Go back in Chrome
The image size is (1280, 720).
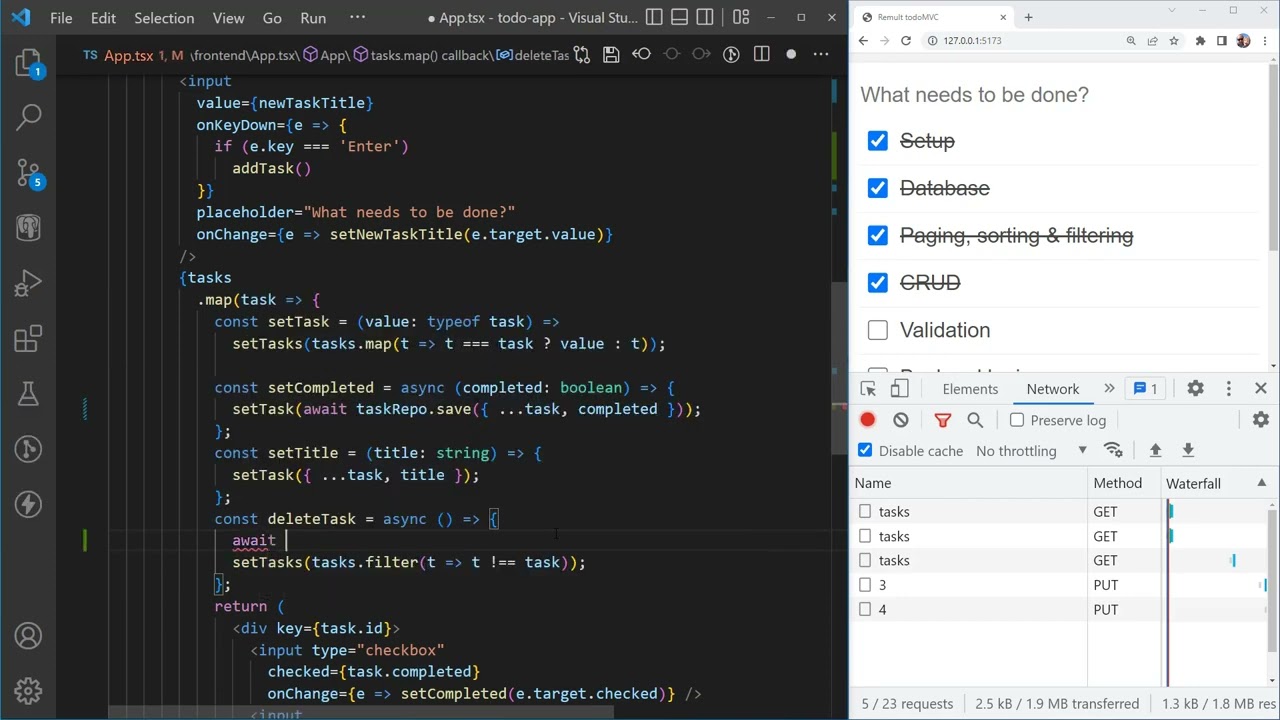pos(864,41)
